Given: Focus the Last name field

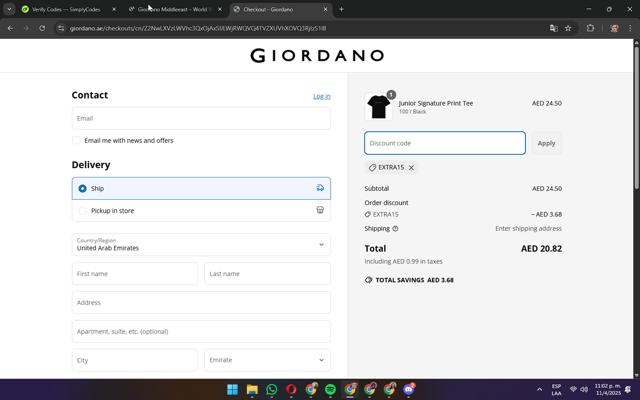Looking at the screenshot, I should coord(267,273).
